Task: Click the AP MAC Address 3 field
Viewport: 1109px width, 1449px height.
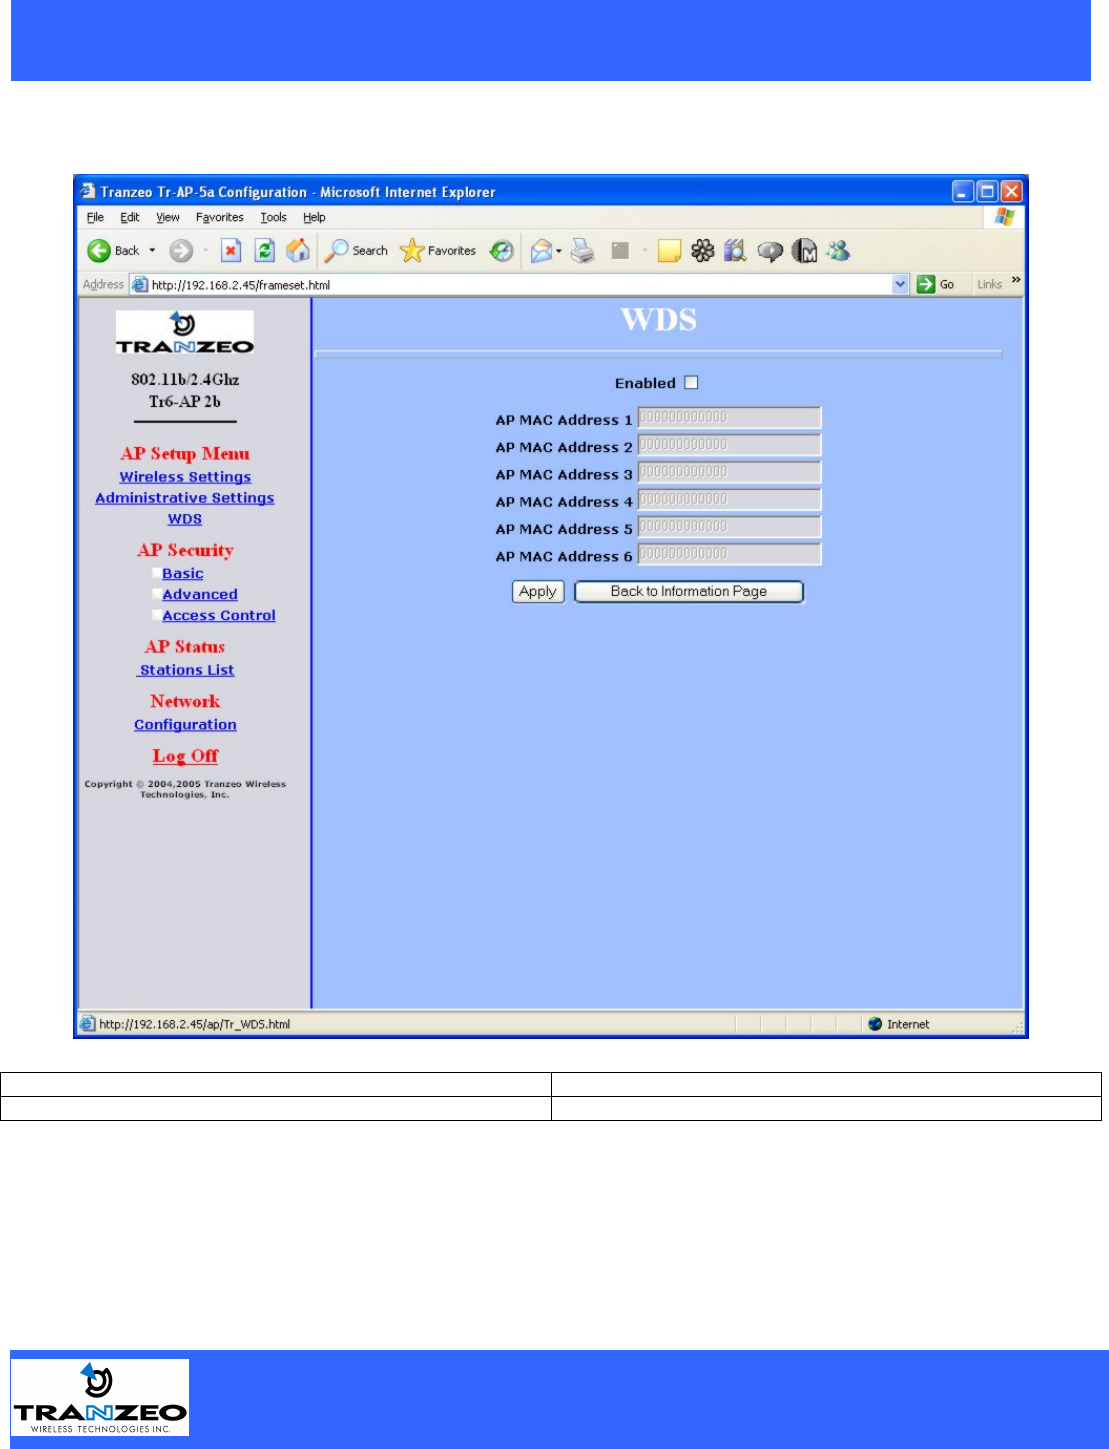Action: coord(729,472)
